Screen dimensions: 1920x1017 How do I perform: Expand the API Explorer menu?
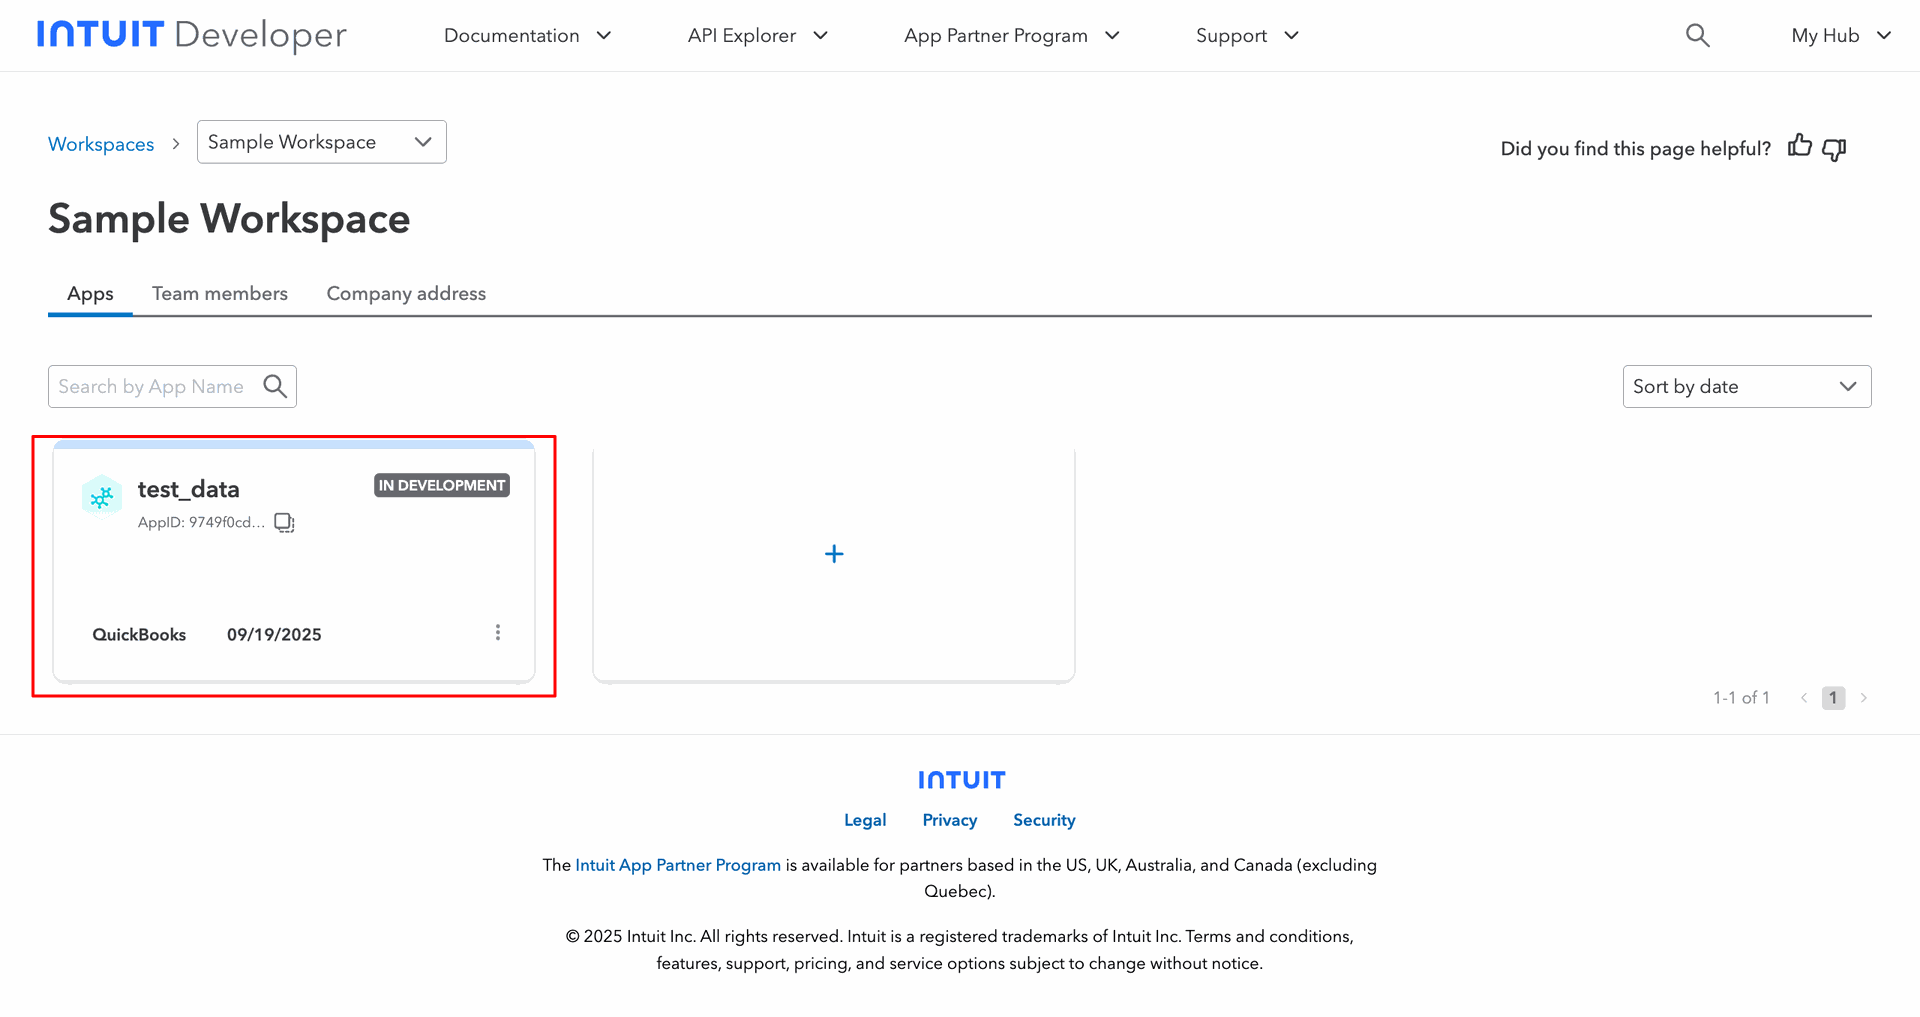758,36
